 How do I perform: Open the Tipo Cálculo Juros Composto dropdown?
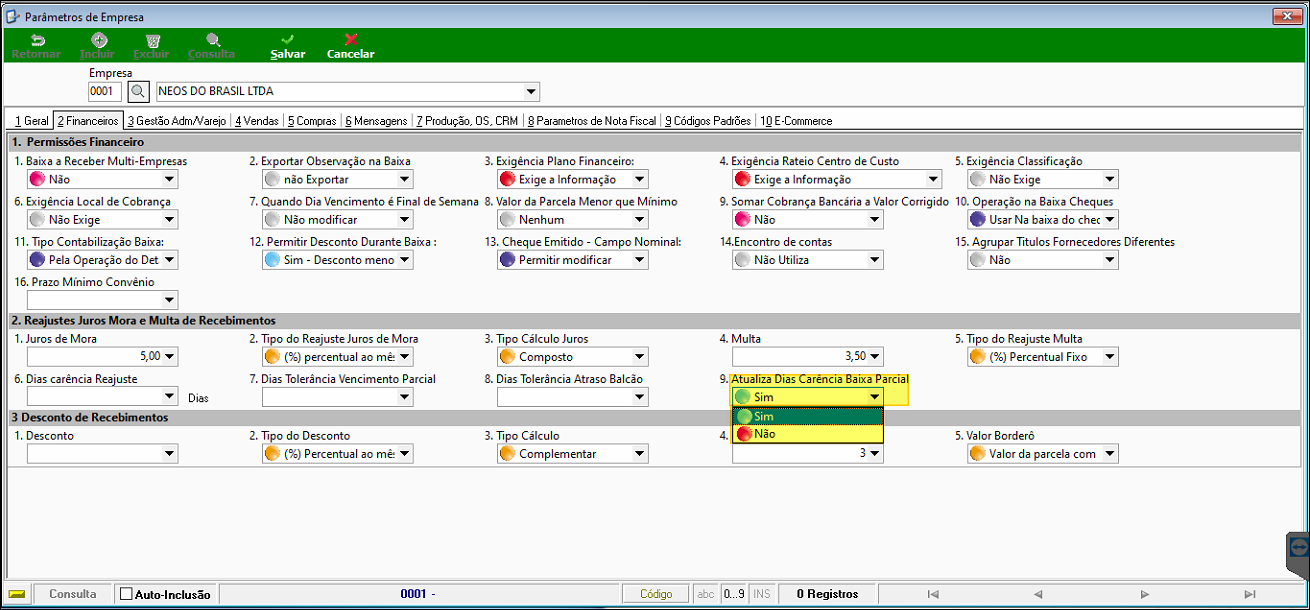[572, 357]
